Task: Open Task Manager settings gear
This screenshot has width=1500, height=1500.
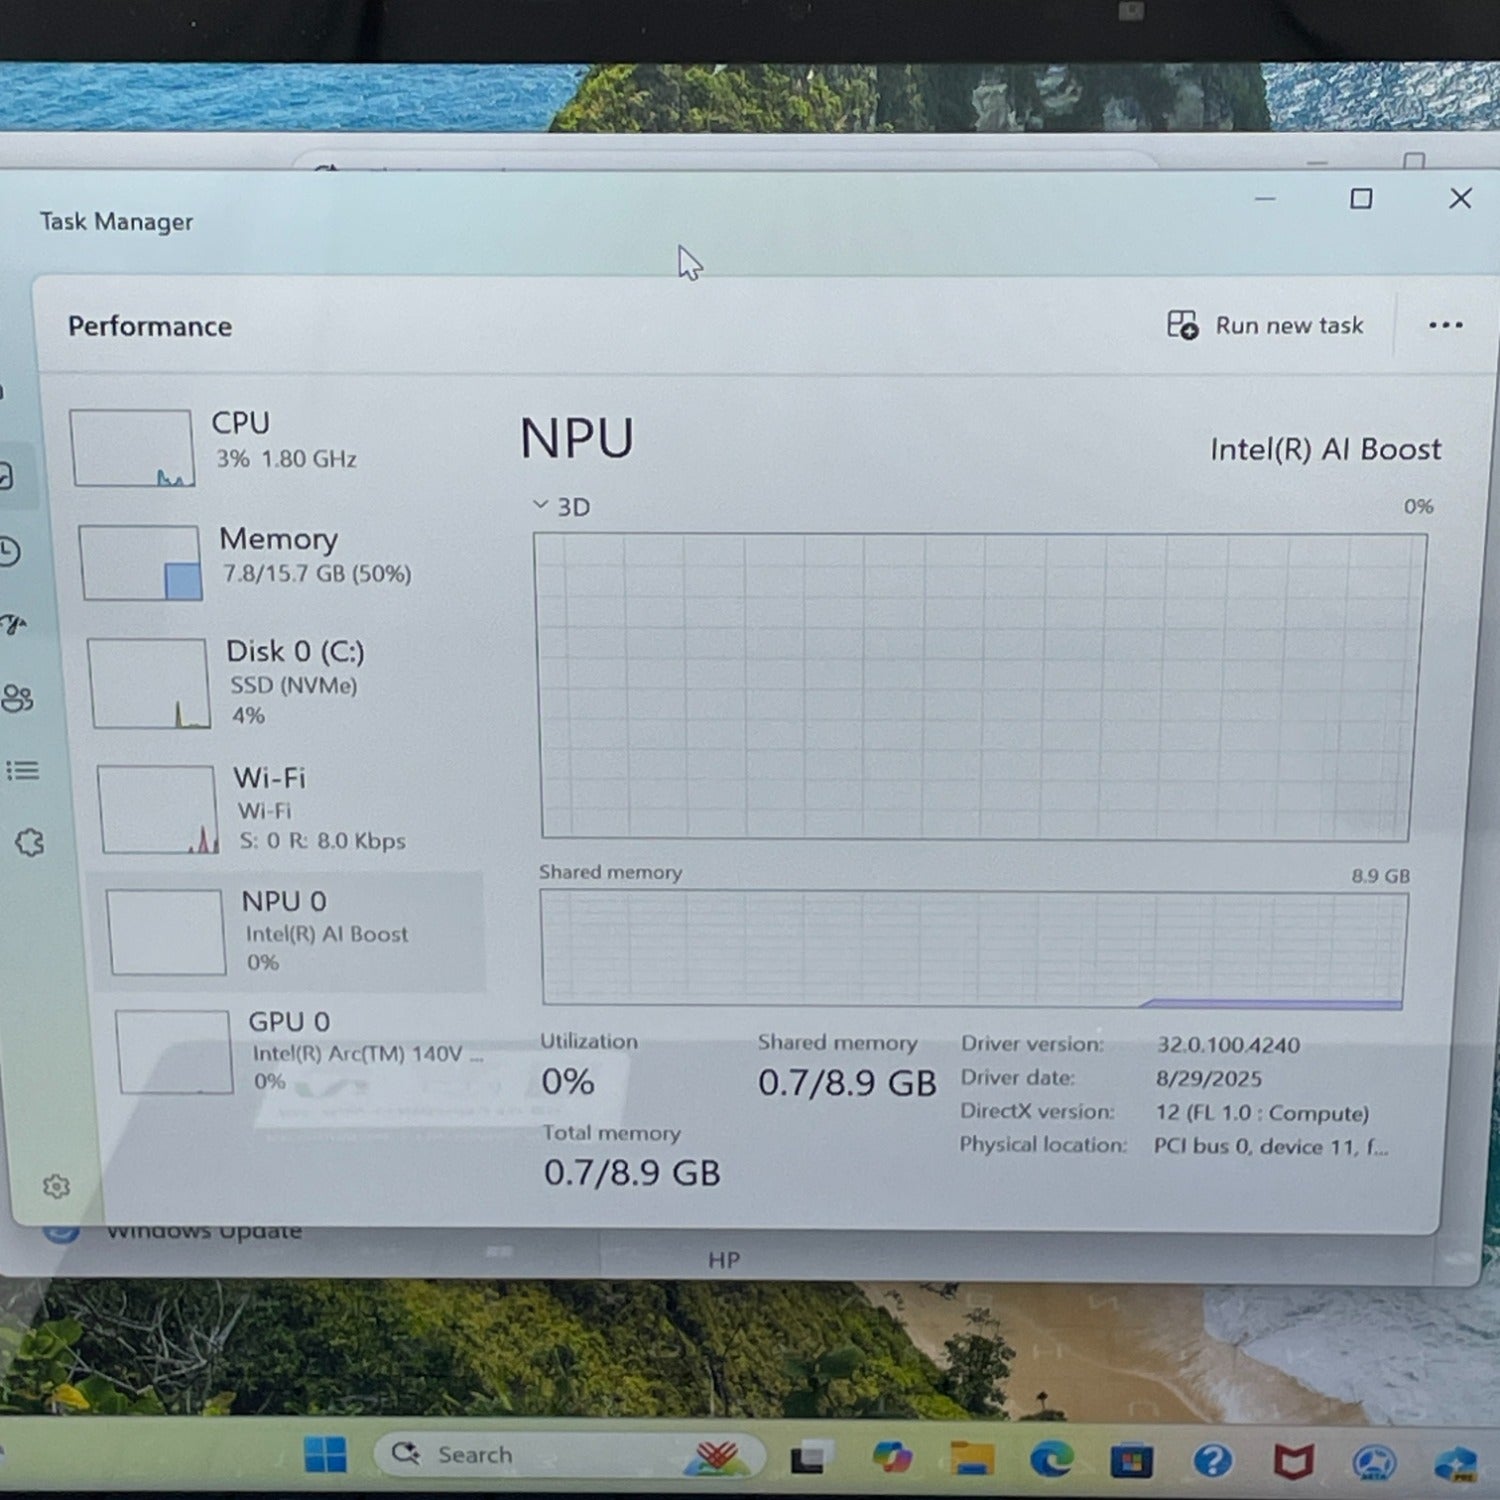Action: pos(56,1186)
